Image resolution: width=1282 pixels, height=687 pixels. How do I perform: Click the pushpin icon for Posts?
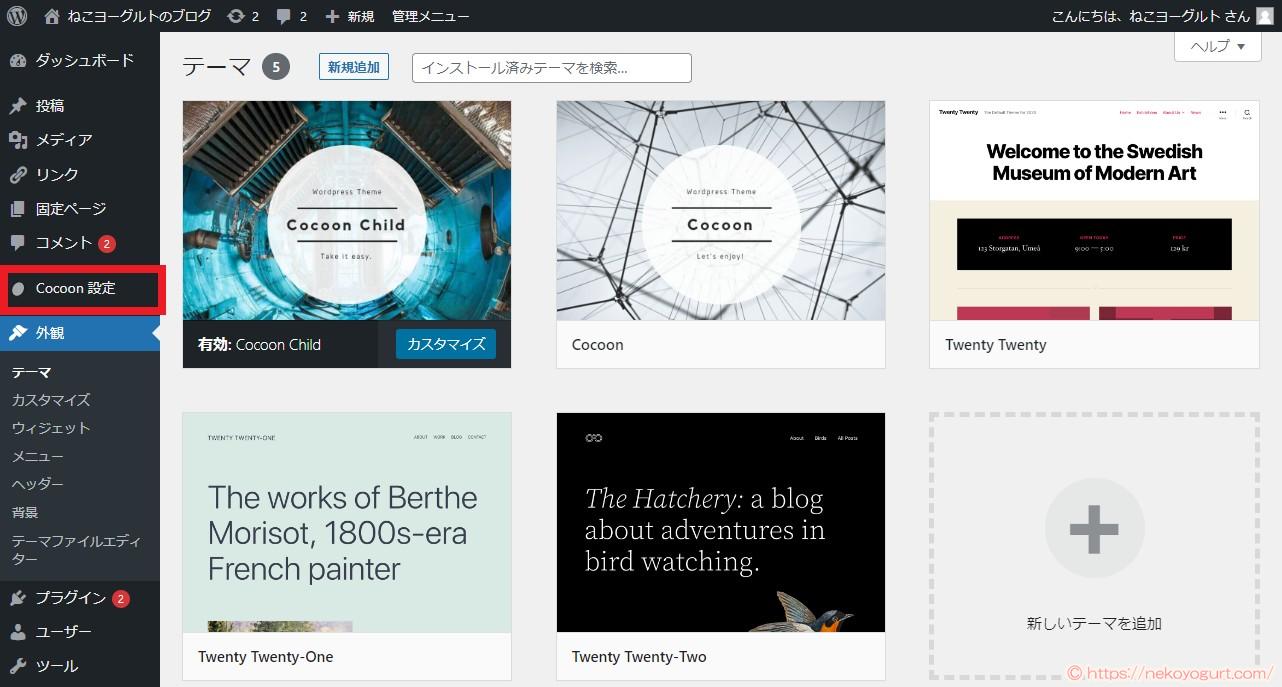[x=18, y=106]
